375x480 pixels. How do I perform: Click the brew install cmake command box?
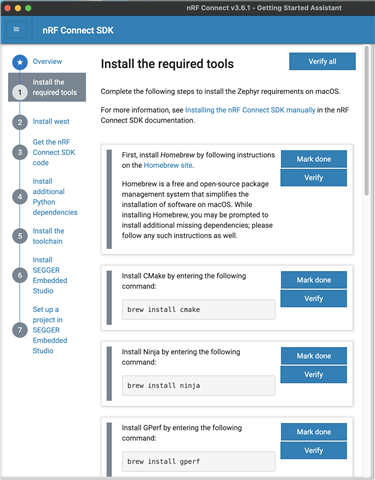[x=199, y=310]
